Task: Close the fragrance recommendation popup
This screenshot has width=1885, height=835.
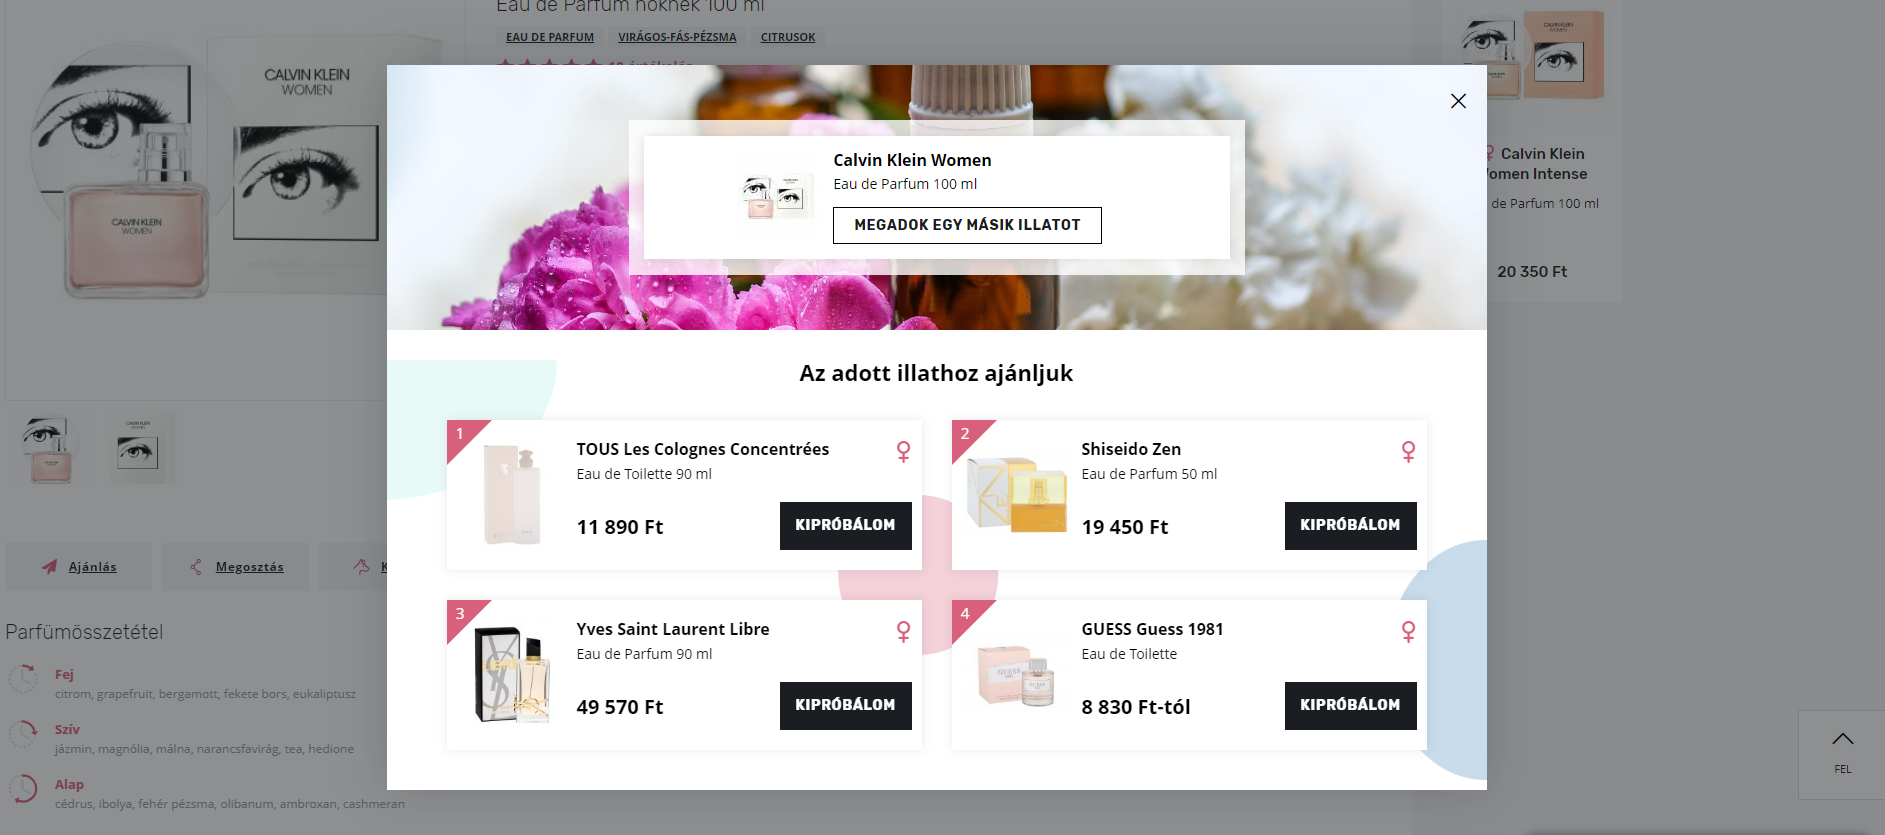Action: pos(1458,101)
